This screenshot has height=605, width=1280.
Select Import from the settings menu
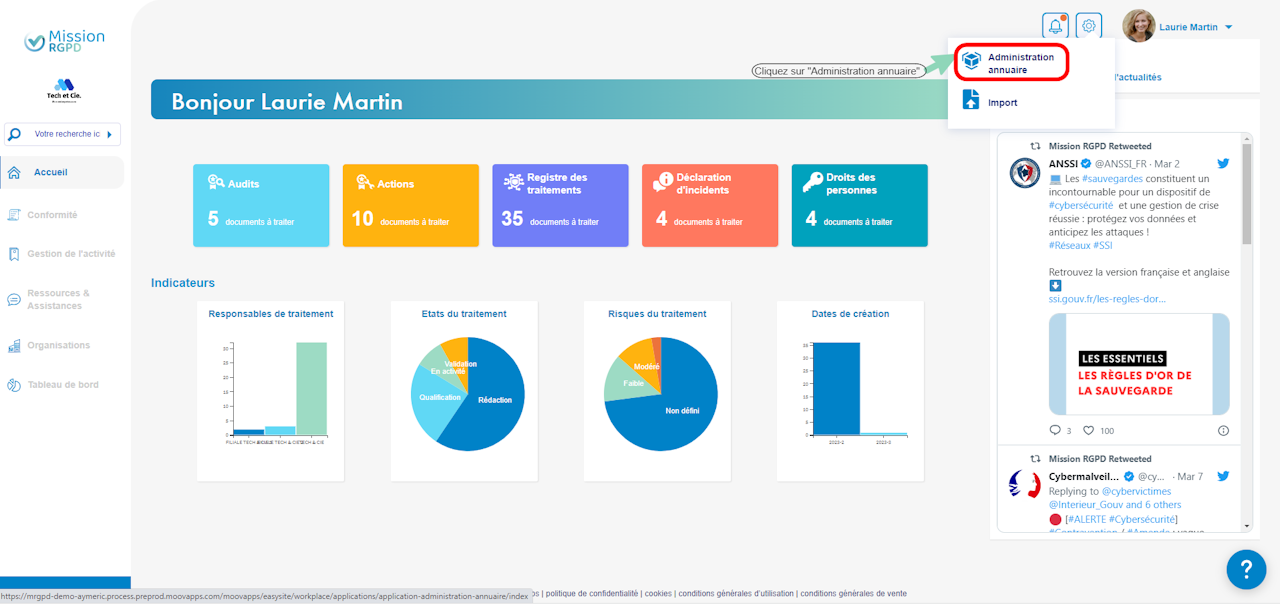click(1002, 103)
